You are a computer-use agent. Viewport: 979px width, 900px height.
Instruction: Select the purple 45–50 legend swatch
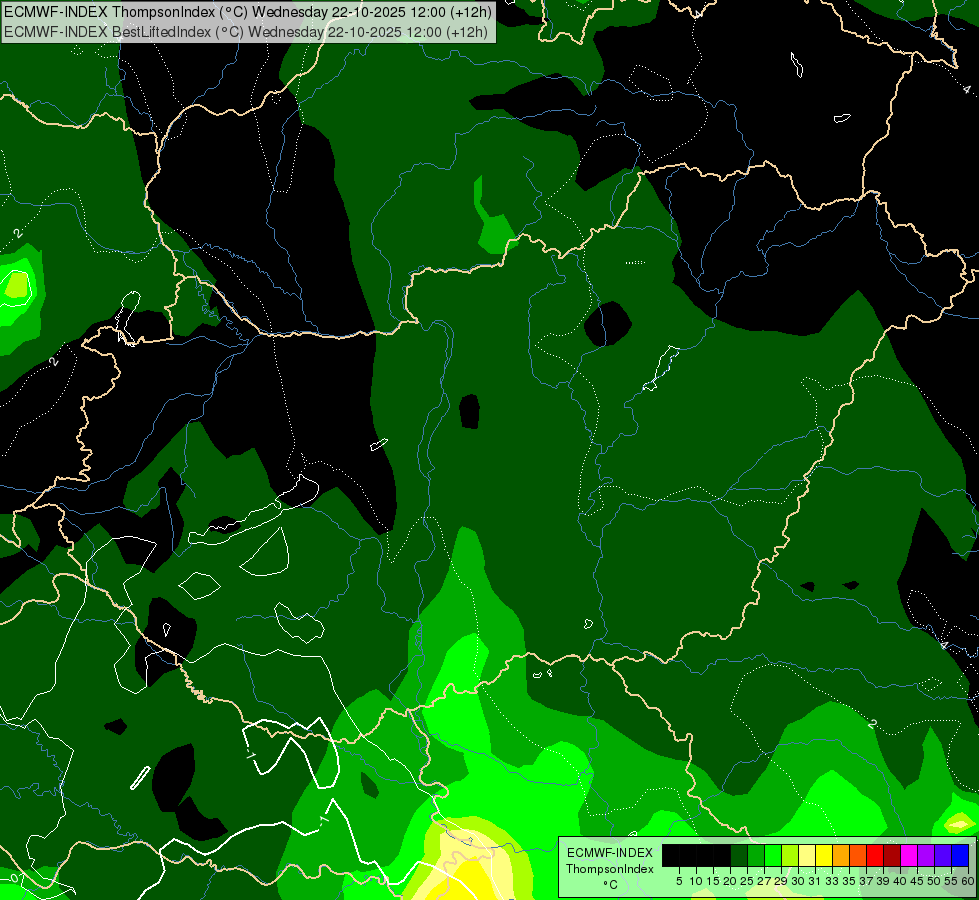pos(926,855)
